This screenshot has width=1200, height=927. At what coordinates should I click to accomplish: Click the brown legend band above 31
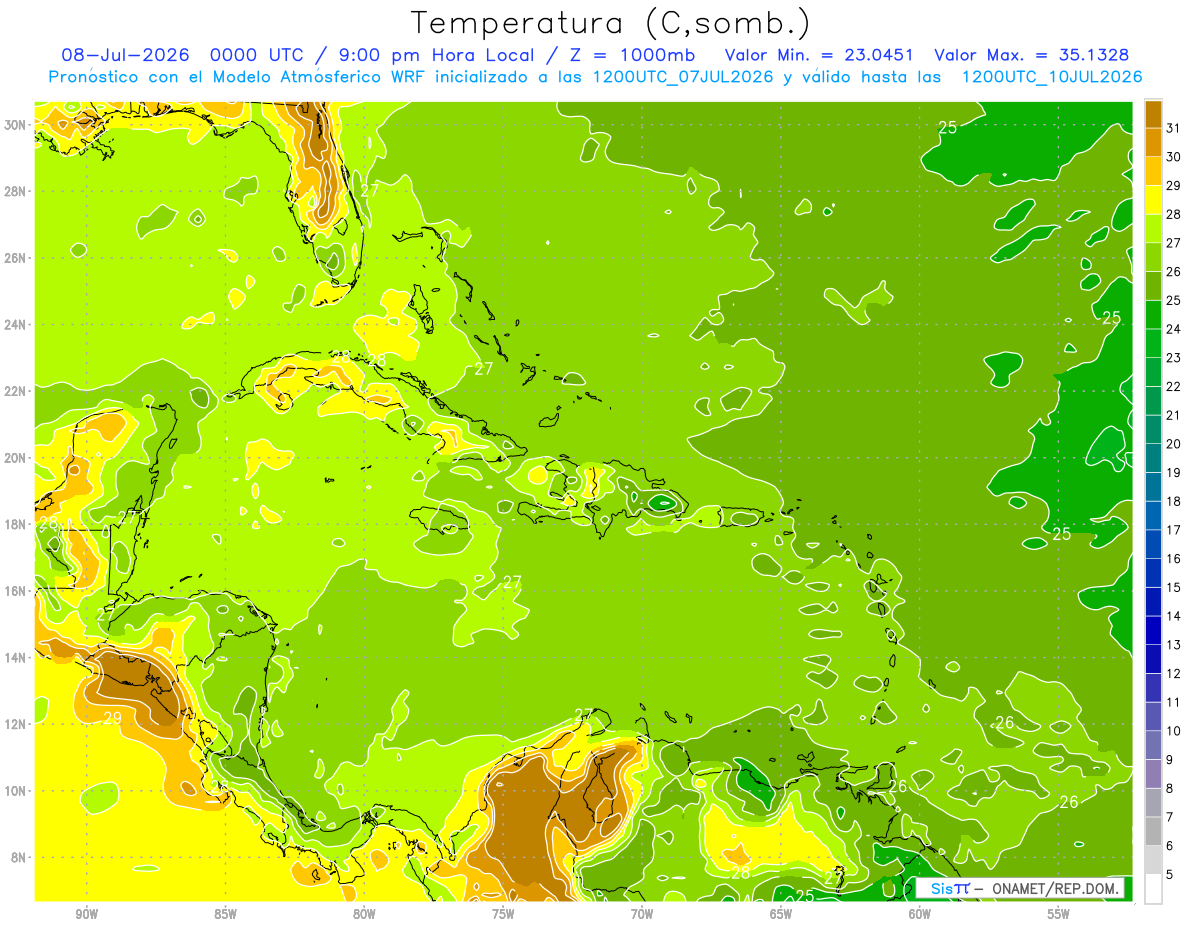pos(1153,114)
